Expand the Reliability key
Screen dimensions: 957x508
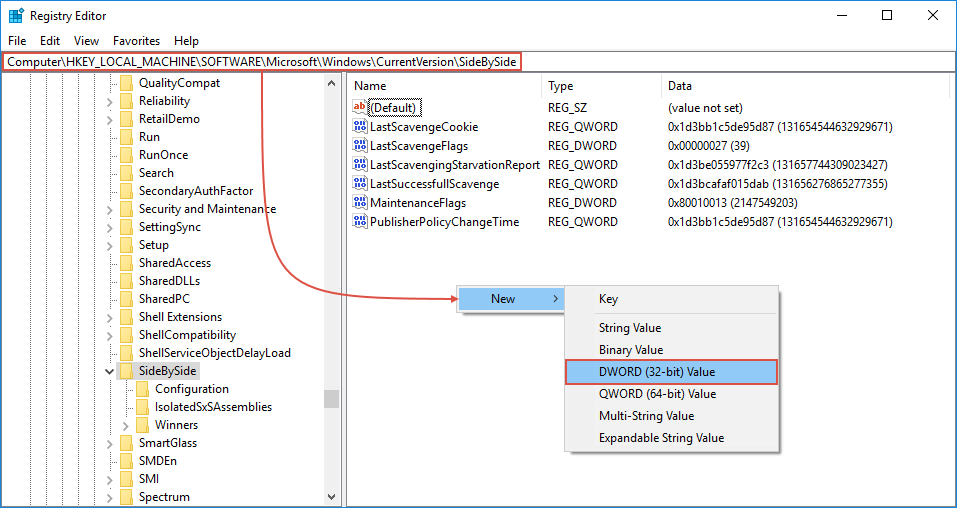point(109,101)
